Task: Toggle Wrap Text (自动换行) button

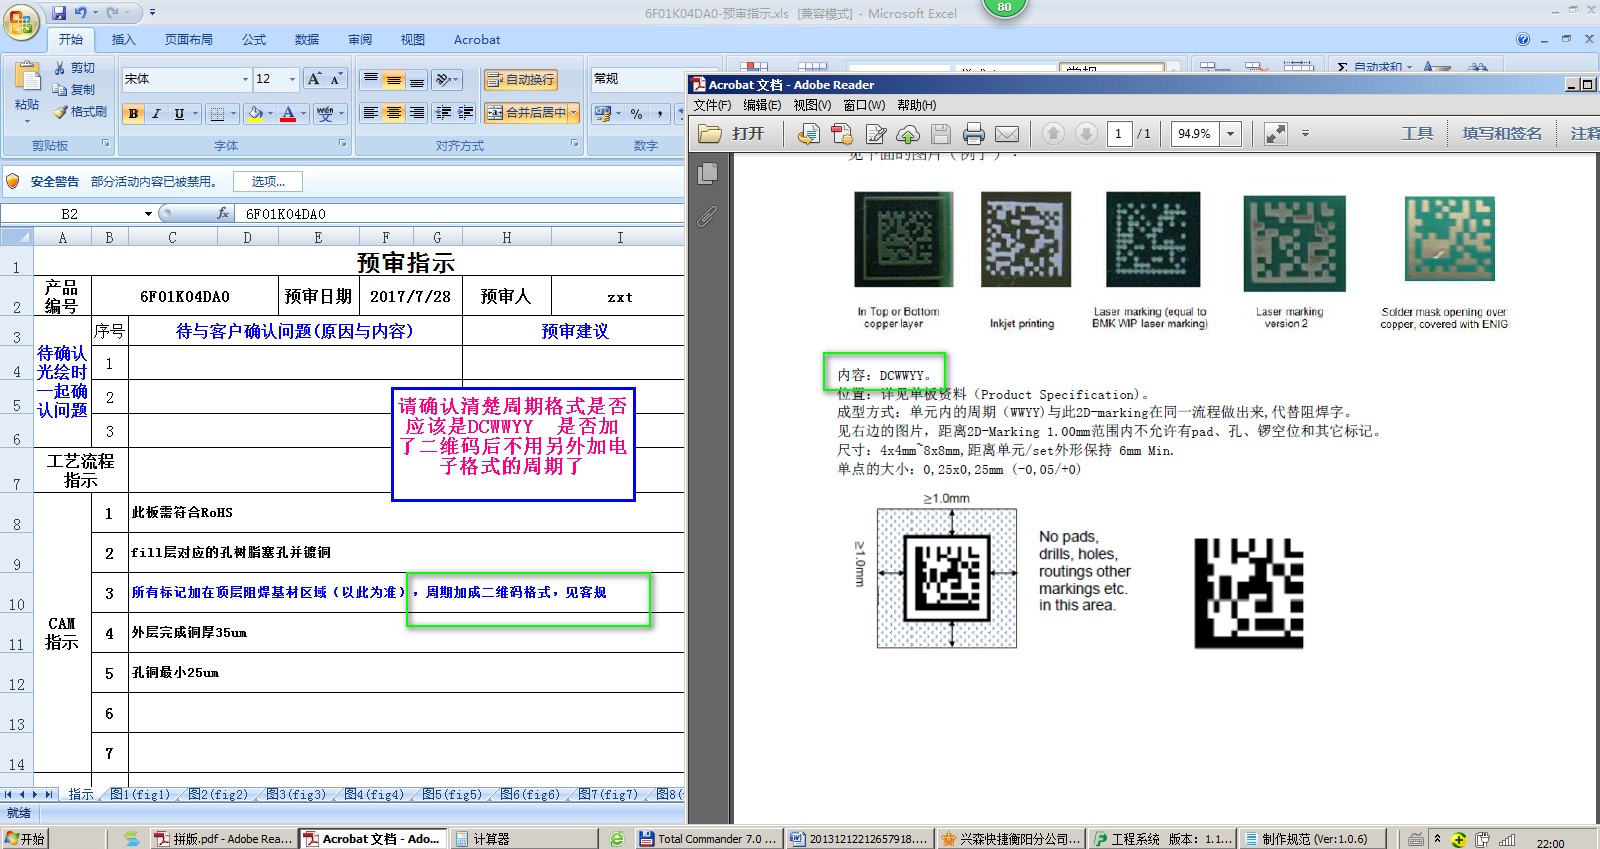Action: coord(521,80)
